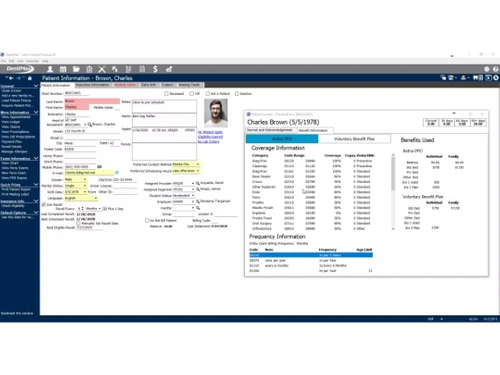Open the dollar sign ledger icon

[155, 69]
